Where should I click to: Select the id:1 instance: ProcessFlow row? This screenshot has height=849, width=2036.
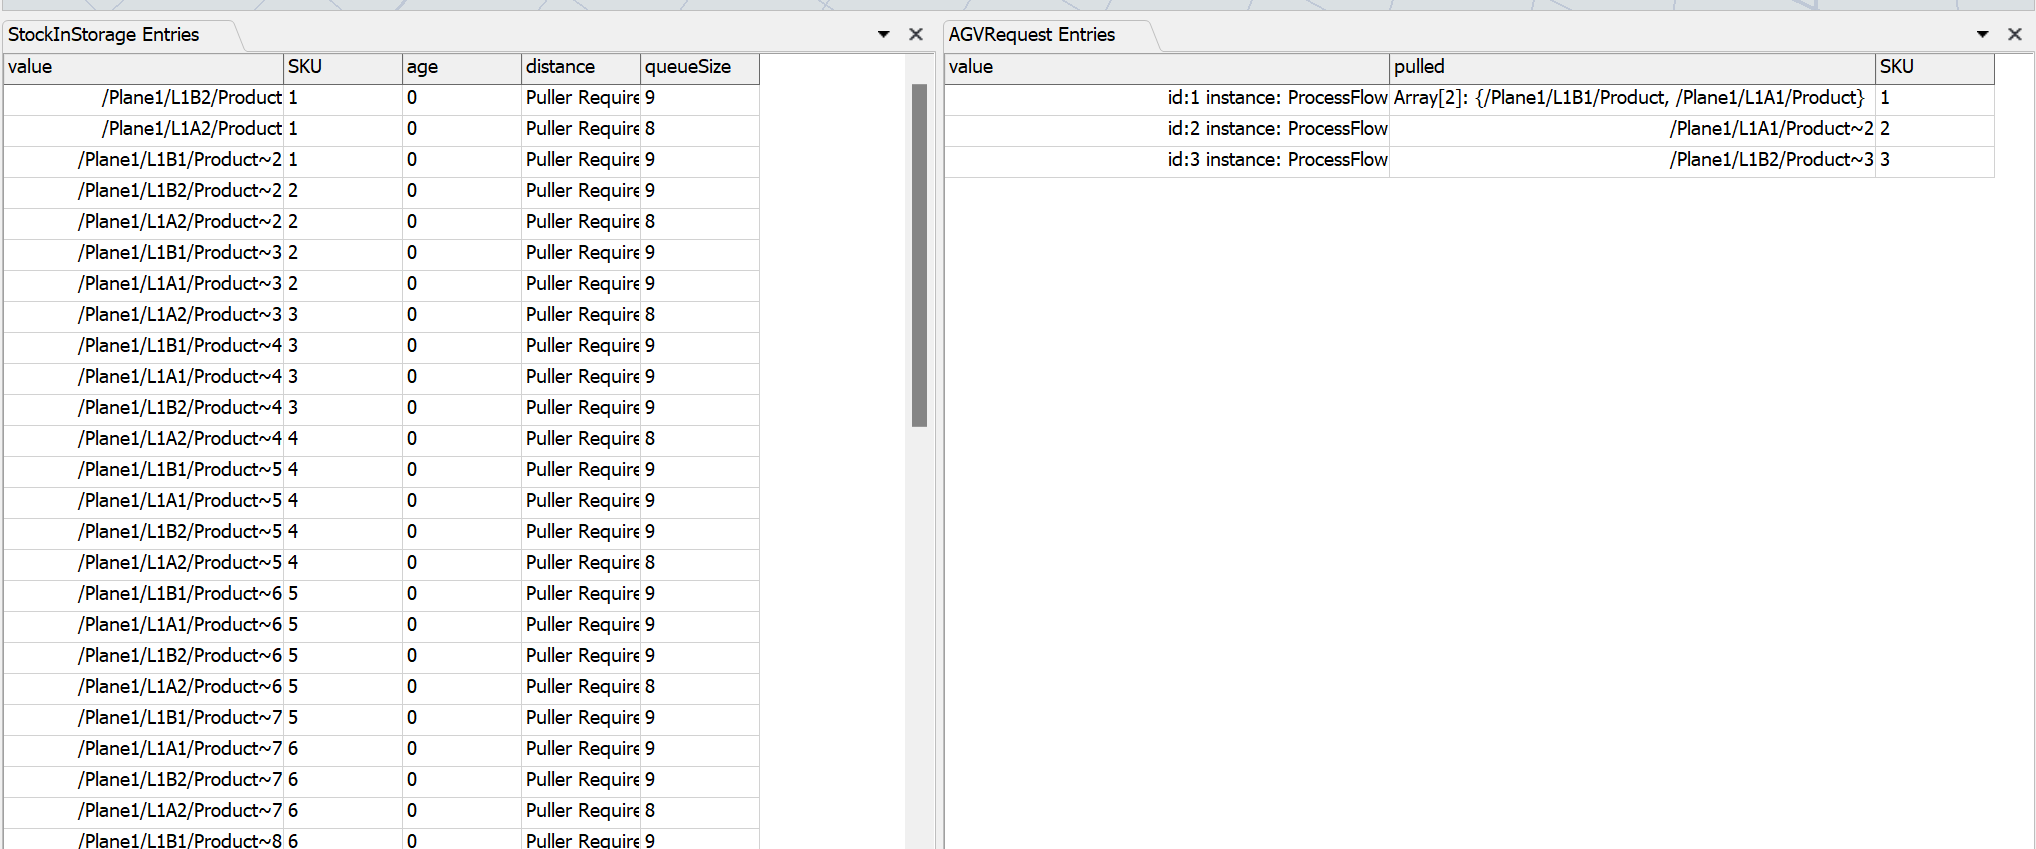(1276, 98)
